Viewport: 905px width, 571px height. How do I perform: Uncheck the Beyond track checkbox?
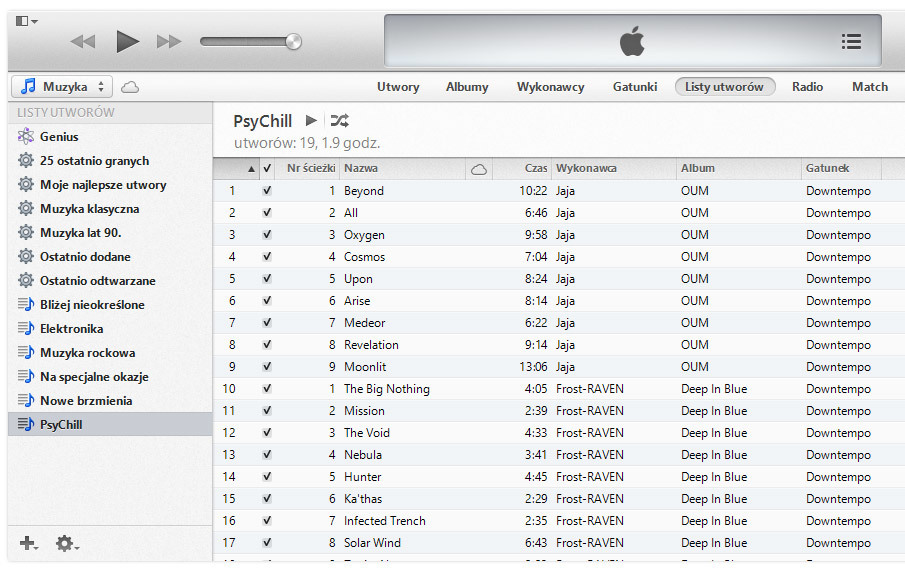(267, 191)
